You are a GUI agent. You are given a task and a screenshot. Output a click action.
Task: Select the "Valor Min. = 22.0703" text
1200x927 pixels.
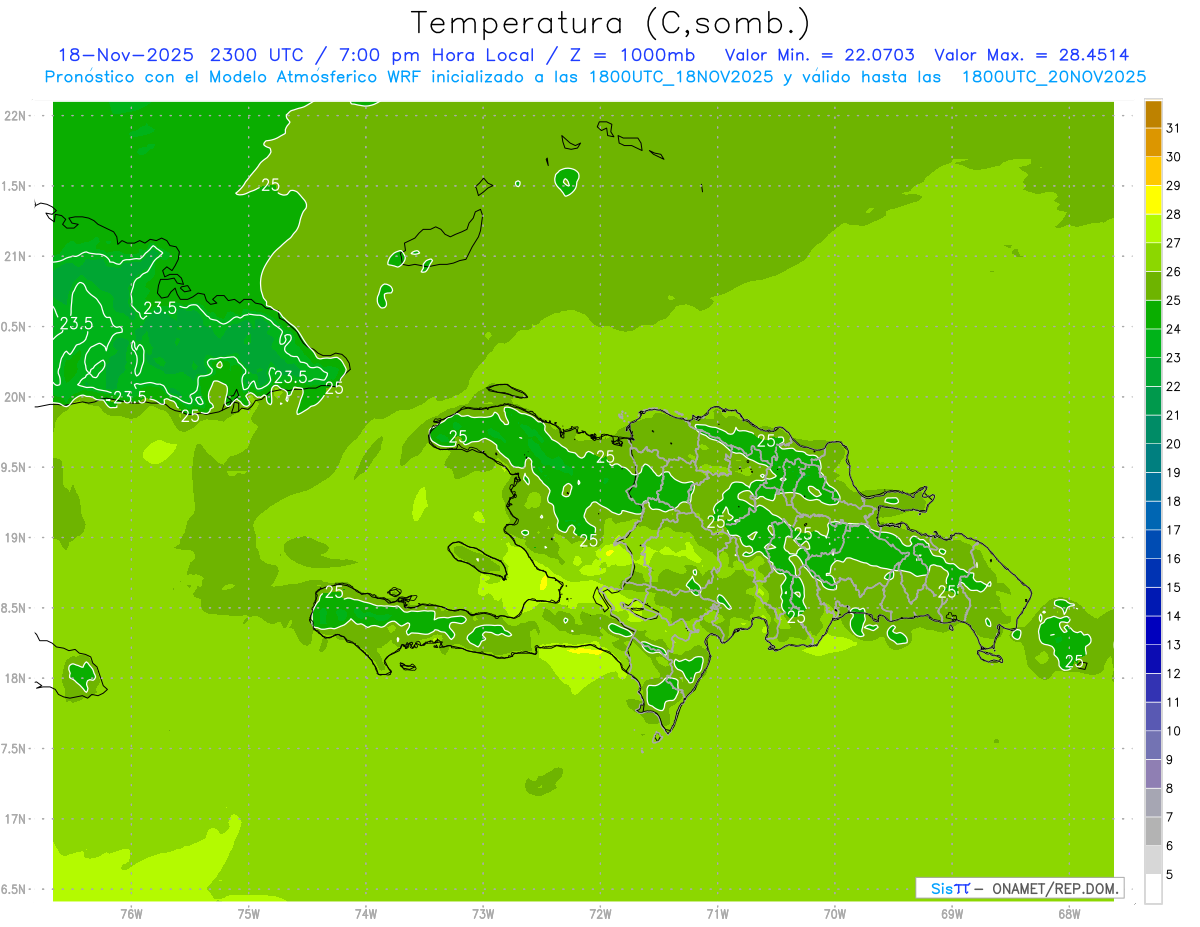click(x=819, y=55)
